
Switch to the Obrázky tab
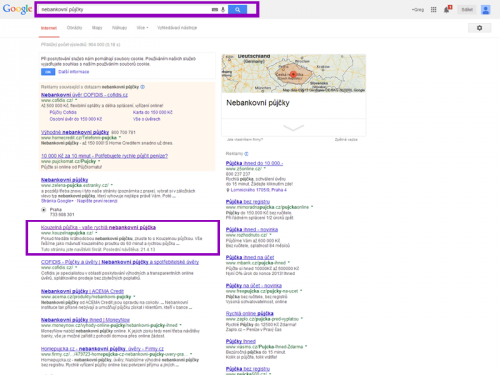(74, 28)
